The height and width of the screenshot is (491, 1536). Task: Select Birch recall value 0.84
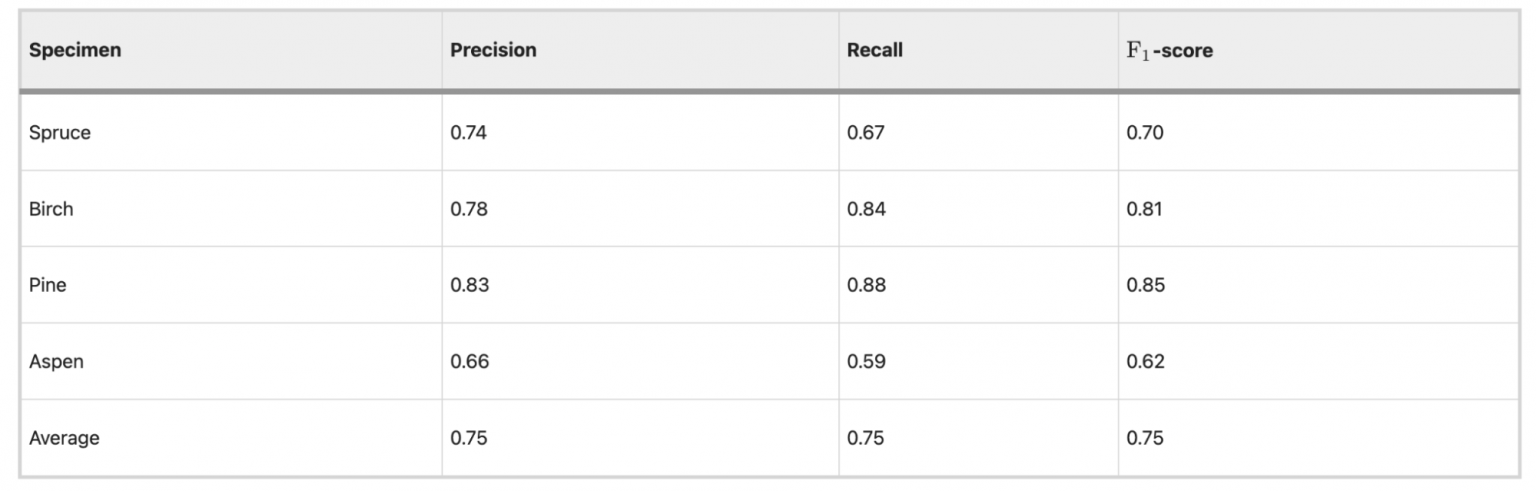866,209
